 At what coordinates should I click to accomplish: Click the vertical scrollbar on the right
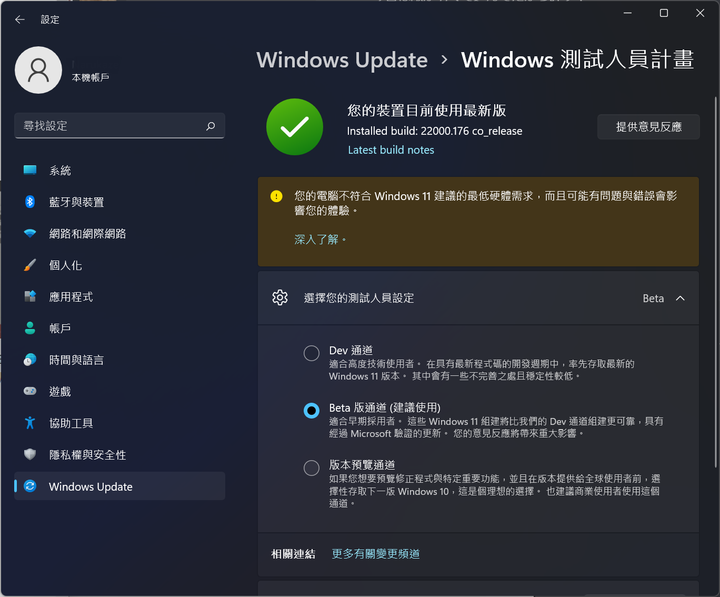pyautogui.click(x=715, y=282)
